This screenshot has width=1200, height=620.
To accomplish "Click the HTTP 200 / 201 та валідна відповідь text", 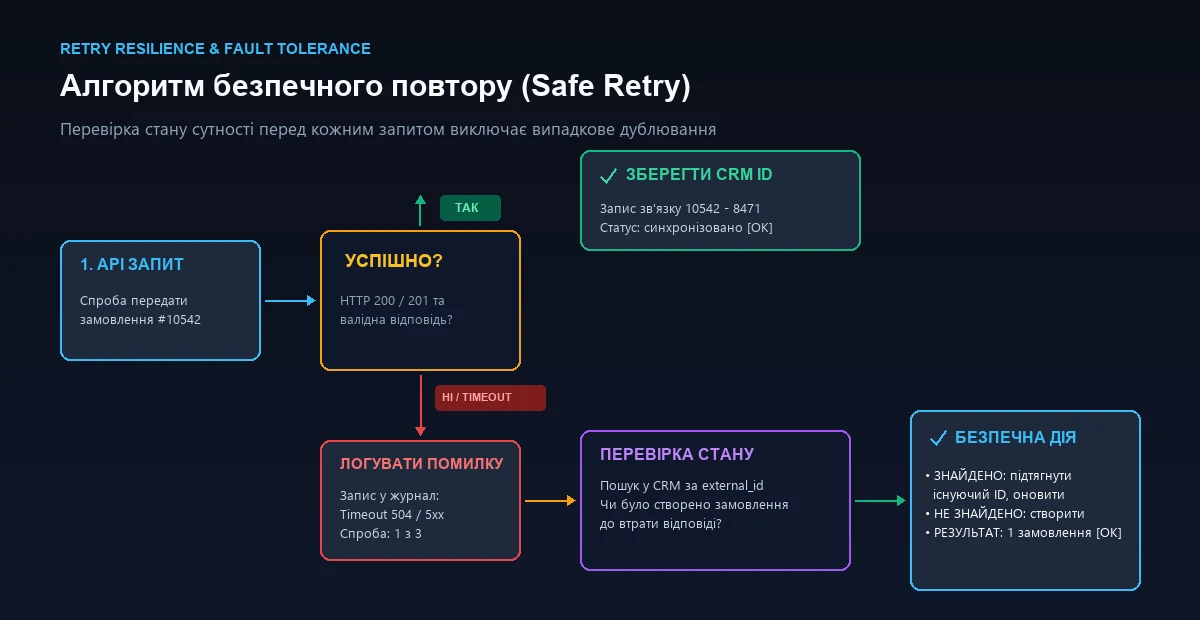I will (x=397, y=310).
